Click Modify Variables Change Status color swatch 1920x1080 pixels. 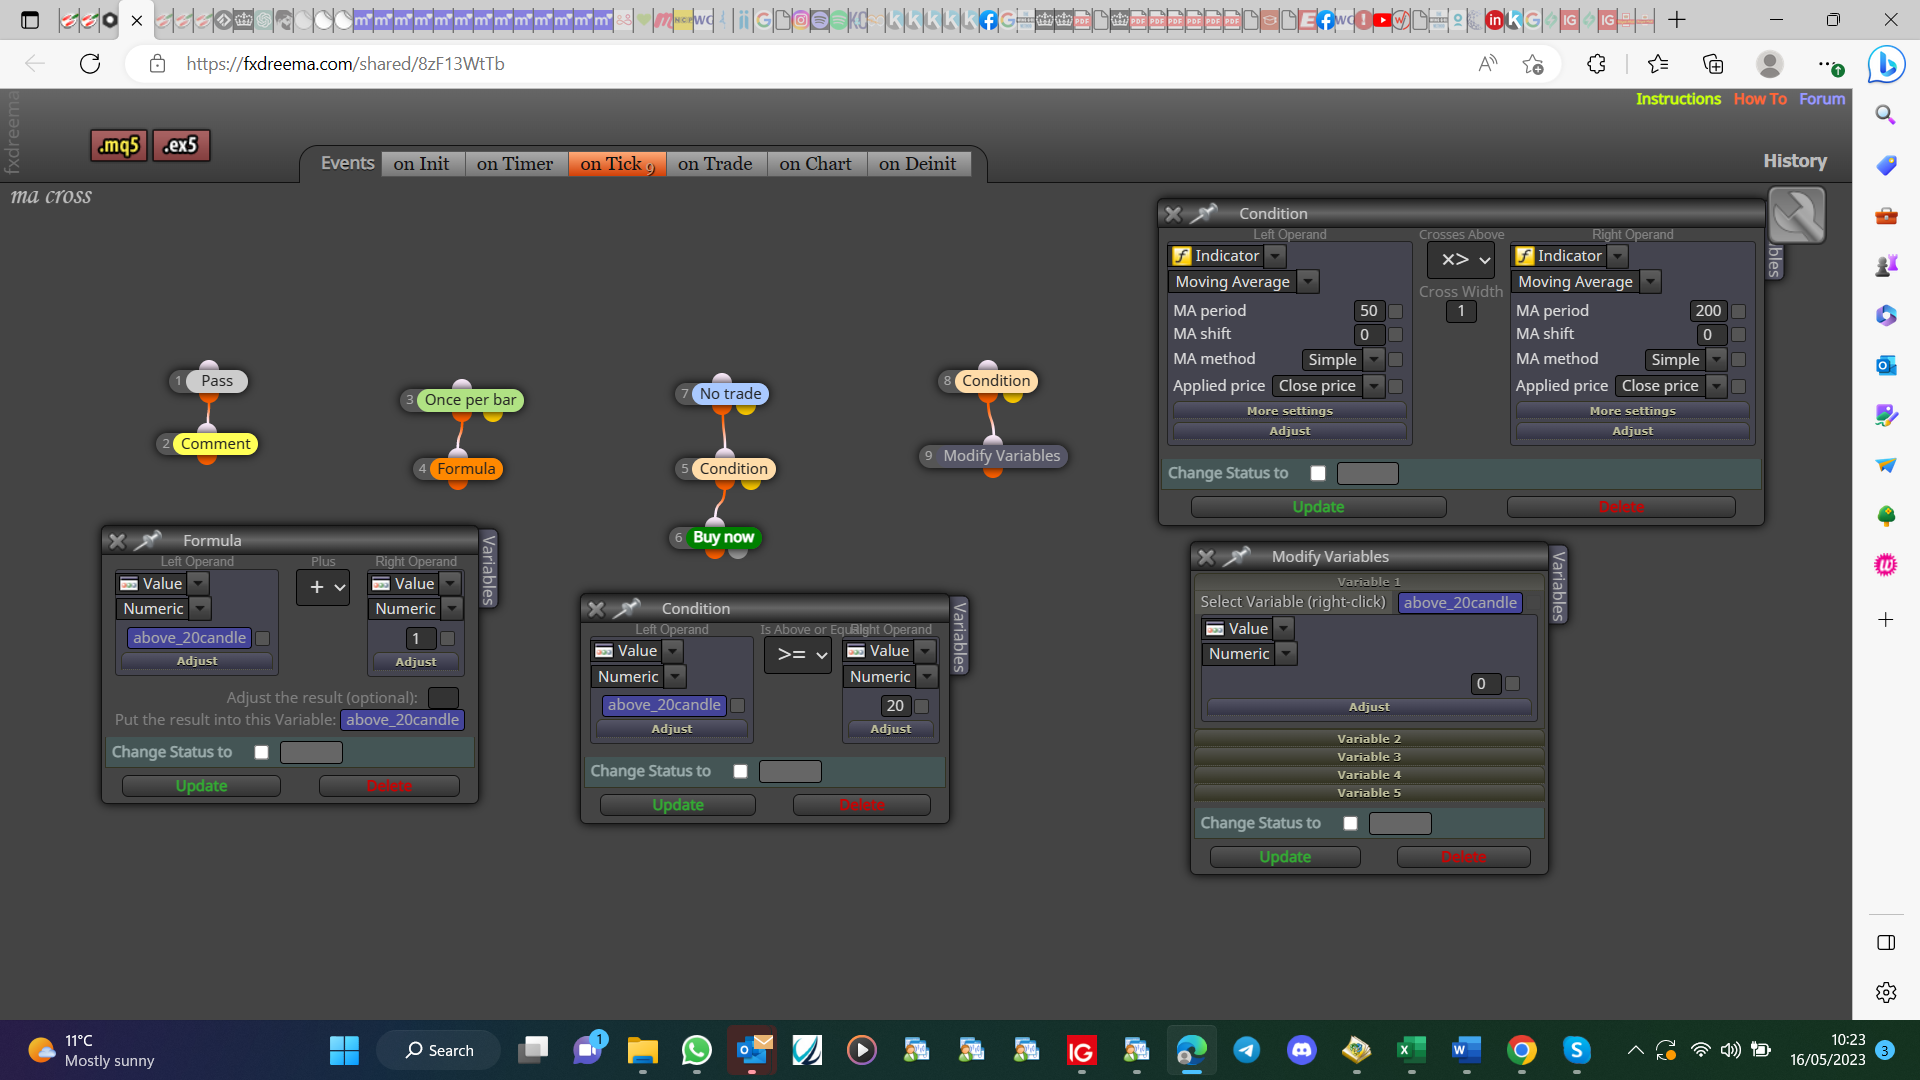click(x=1400, y=824)
